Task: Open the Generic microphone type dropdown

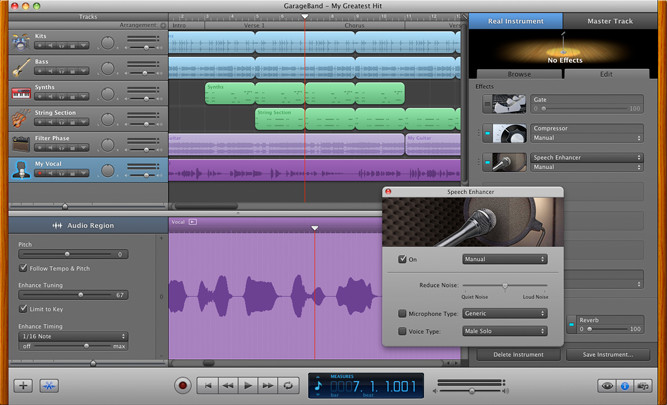Action: 505,314
